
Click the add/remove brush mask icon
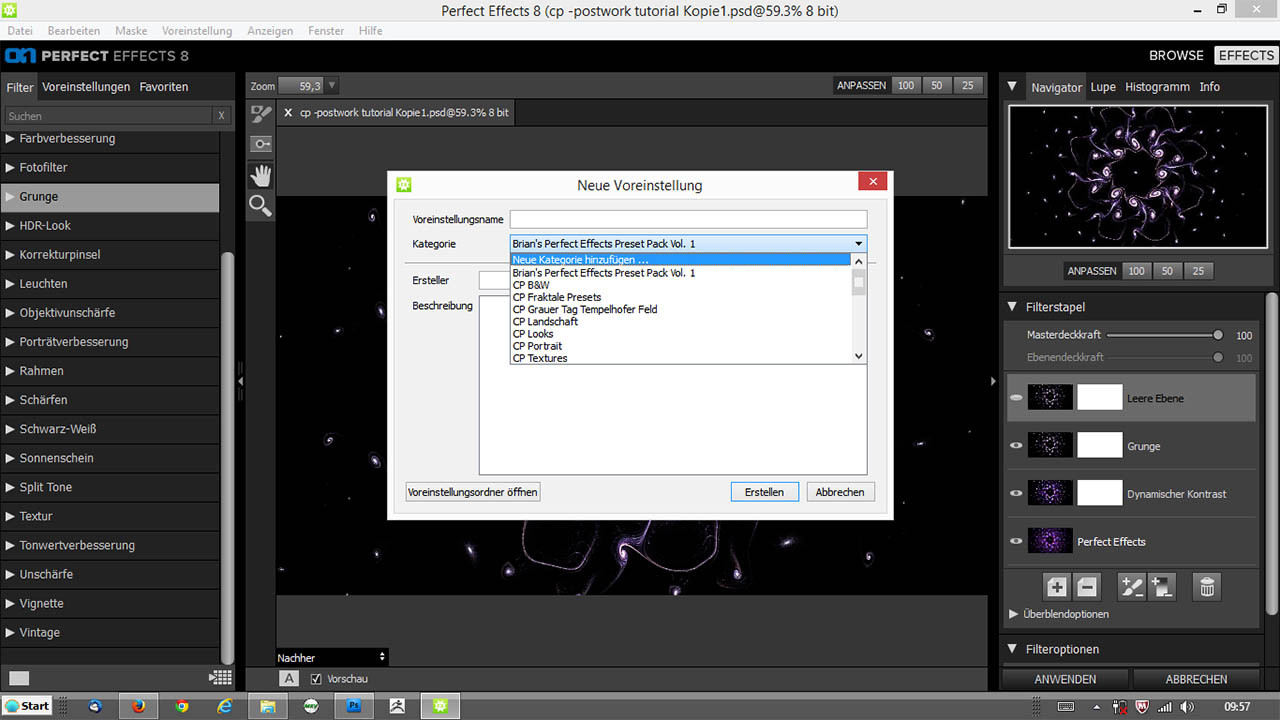coord(1131,587)
